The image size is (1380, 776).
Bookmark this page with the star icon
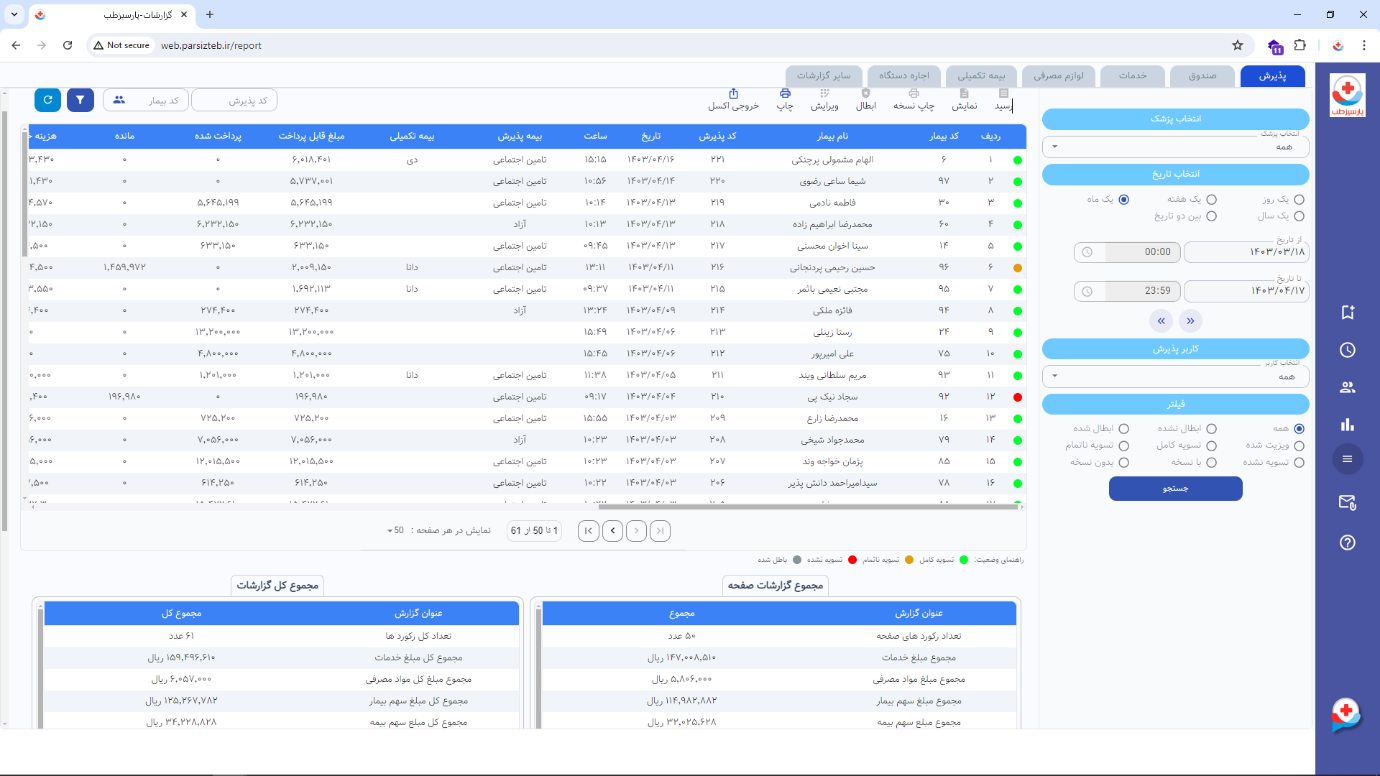coord(1237,45)
